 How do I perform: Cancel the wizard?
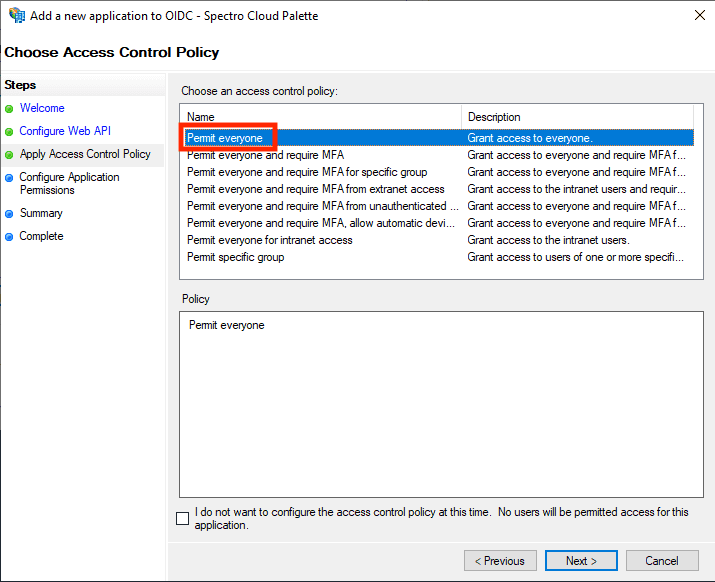(662, 561)
